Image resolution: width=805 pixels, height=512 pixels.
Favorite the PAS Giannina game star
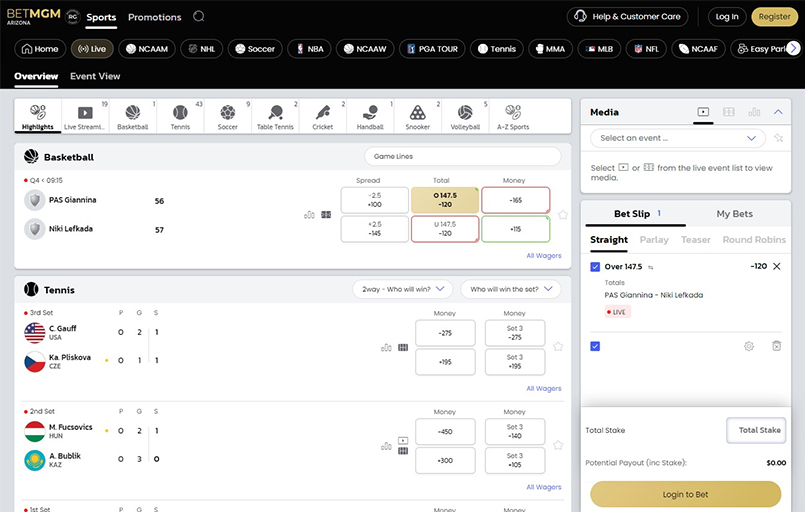point(563,215)
